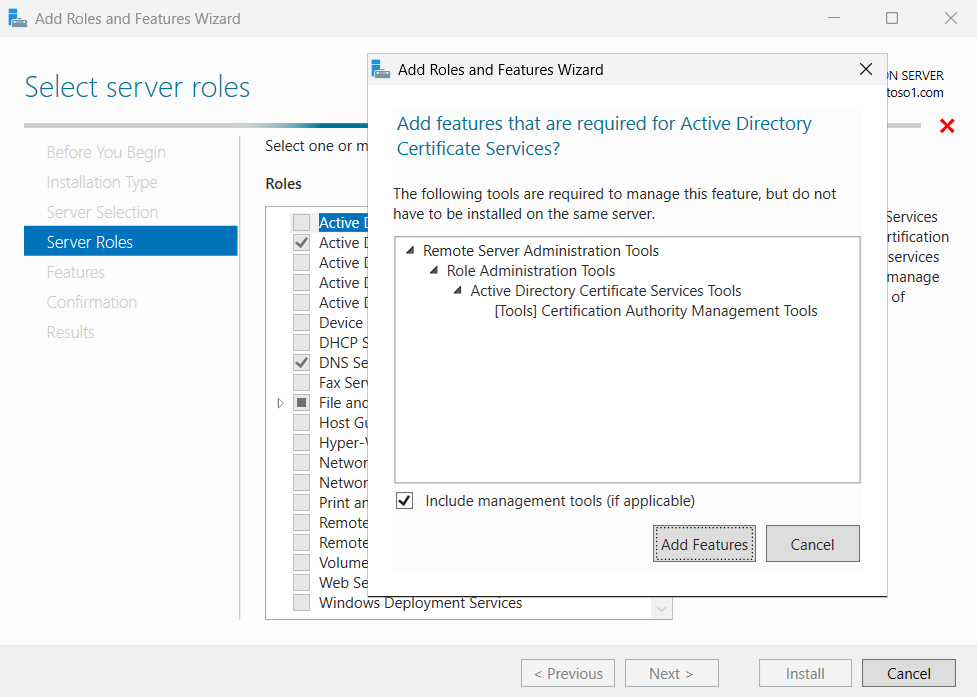Open the Confirmation step
This screenshot has height=697, width=977.
click(x=92, y=302)
